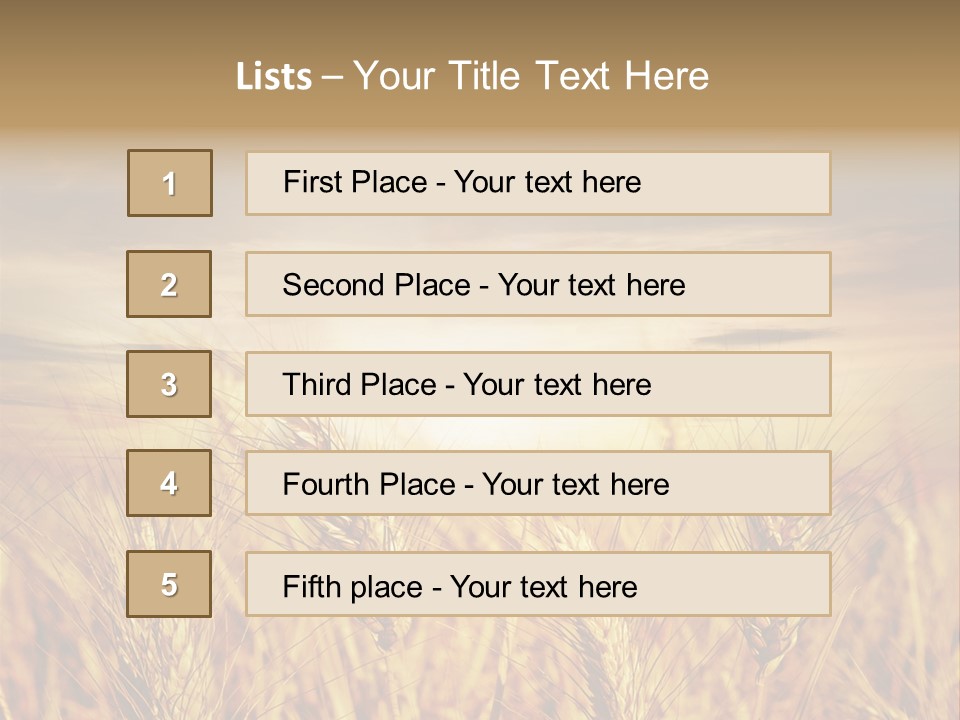This screenshot has width=960, height=720.
Task: Click the words 'First Place'
Action: coord(355,182)
